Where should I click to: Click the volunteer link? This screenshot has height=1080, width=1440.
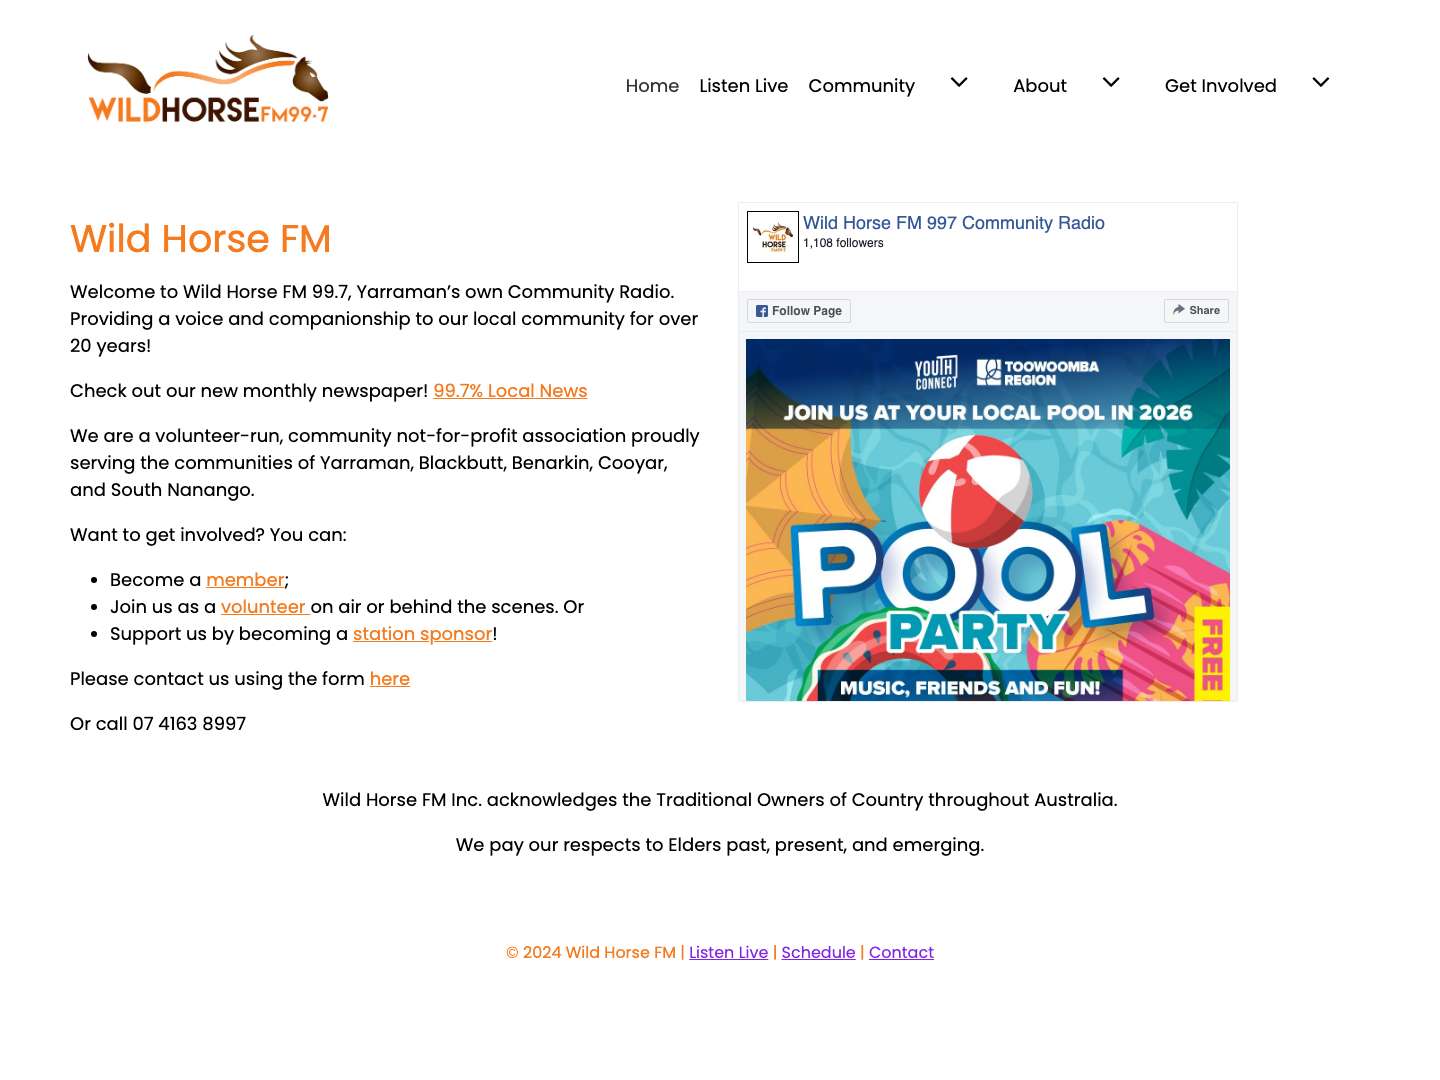tap(263, 607)
